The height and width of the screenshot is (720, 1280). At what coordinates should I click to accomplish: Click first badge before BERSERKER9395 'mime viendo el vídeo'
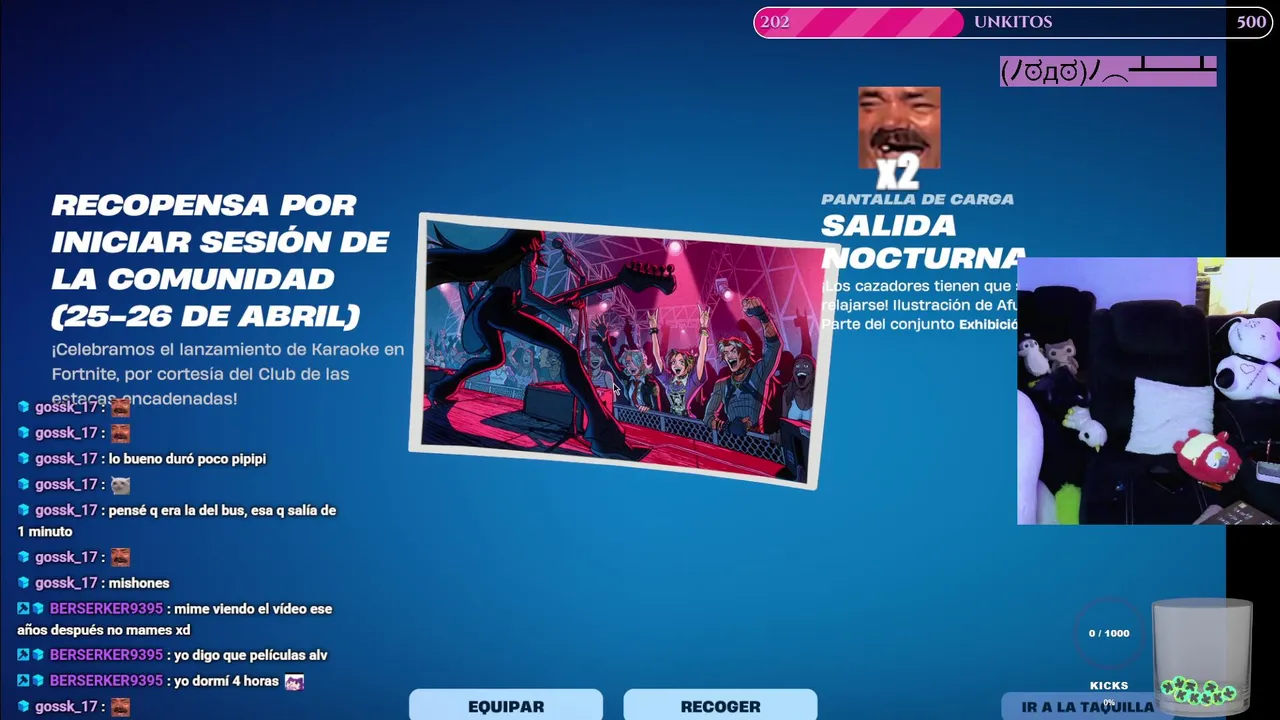(23, 609)
